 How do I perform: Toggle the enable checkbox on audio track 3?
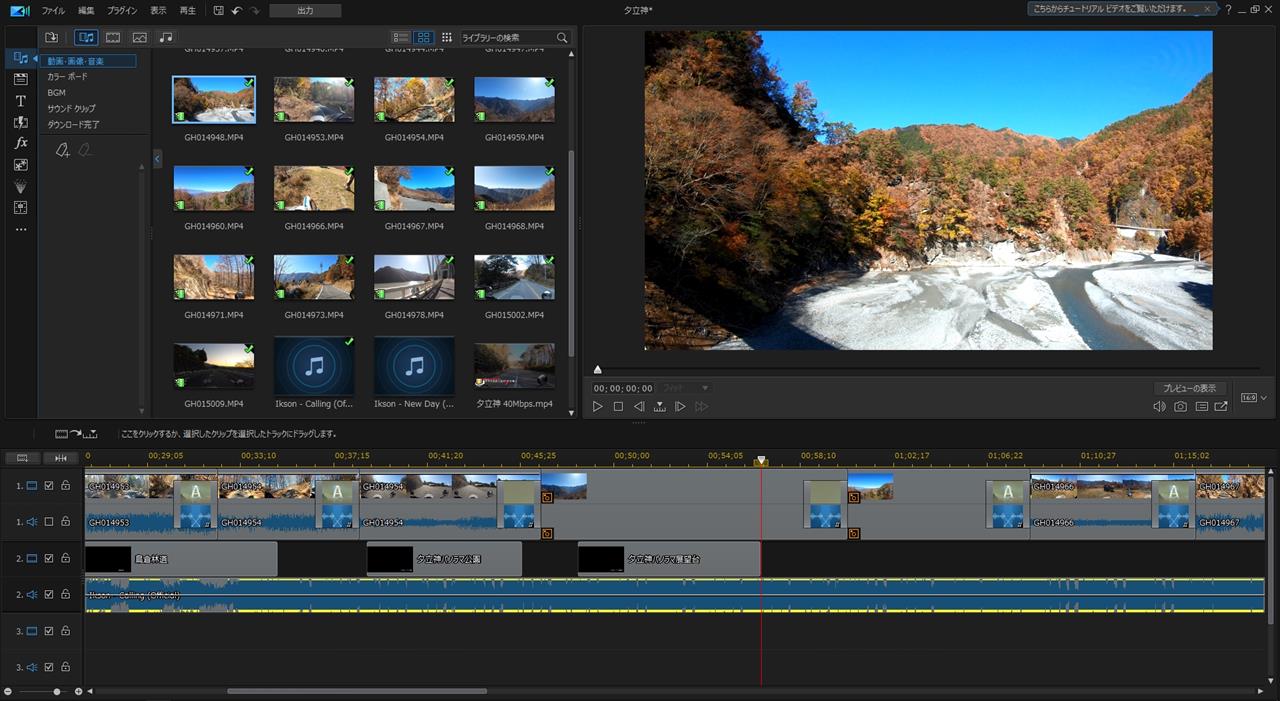pyautogui.click(x=49, y=667)
